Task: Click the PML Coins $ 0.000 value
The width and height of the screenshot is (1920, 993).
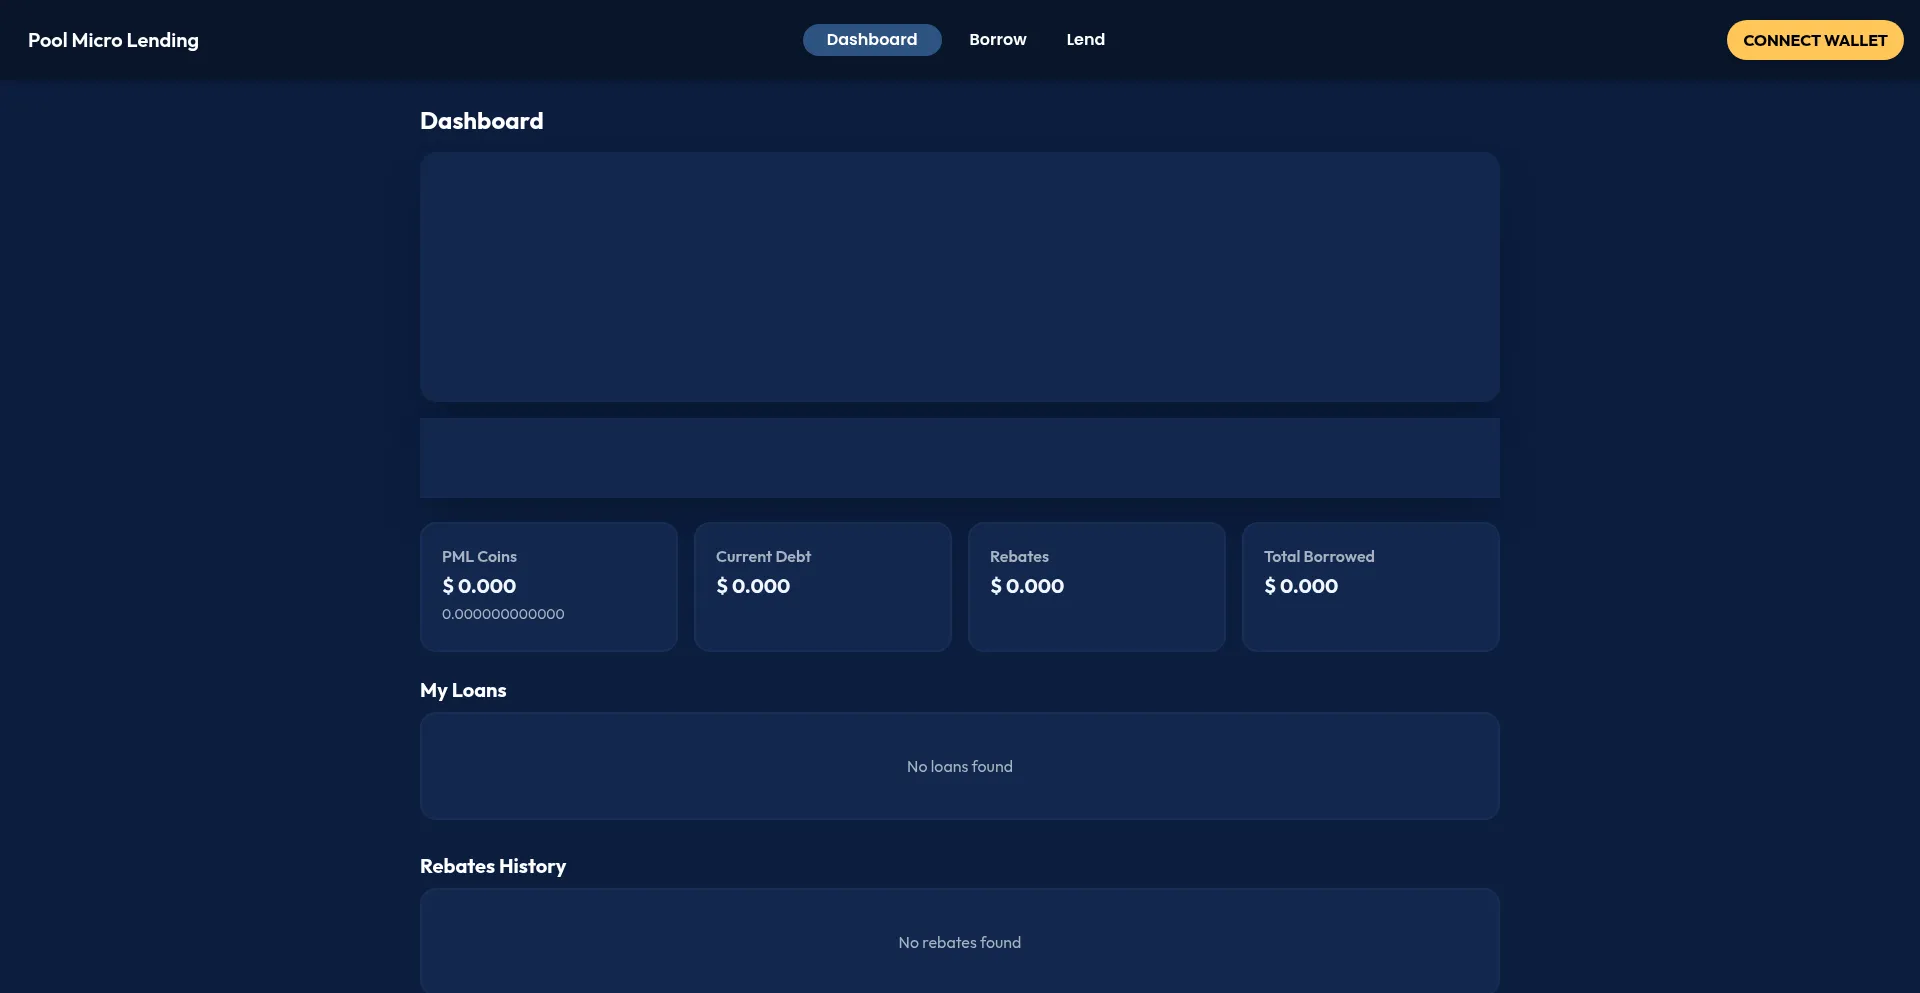Action: pos(479,586)
